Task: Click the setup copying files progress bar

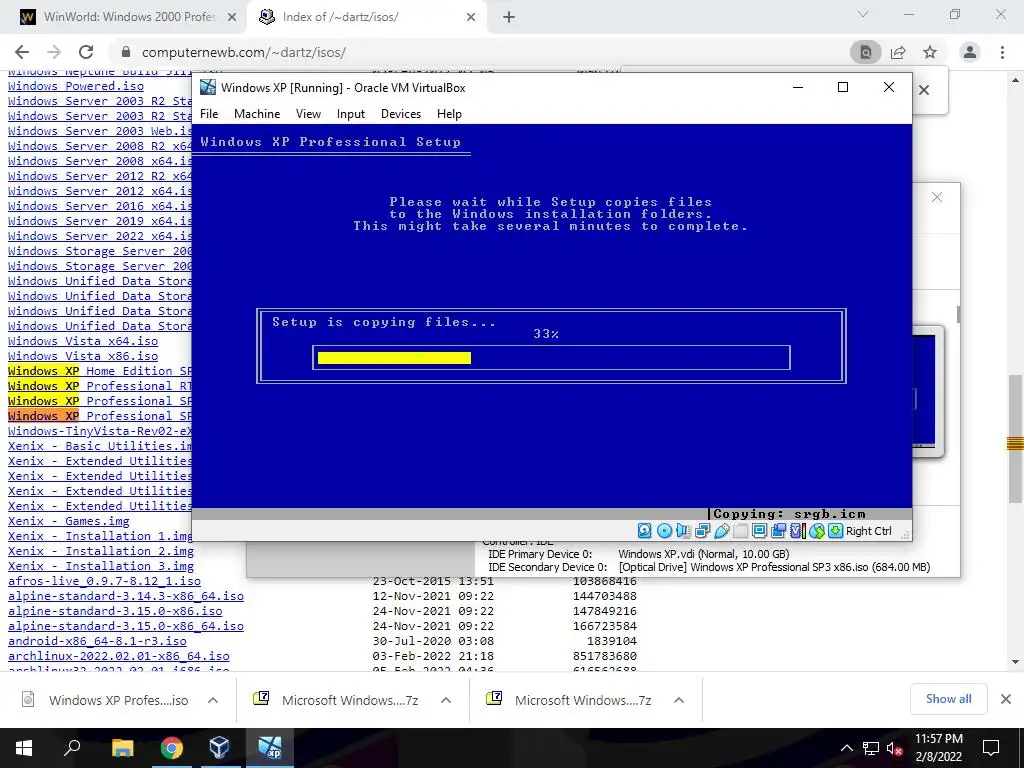Action: coord(552,358)
